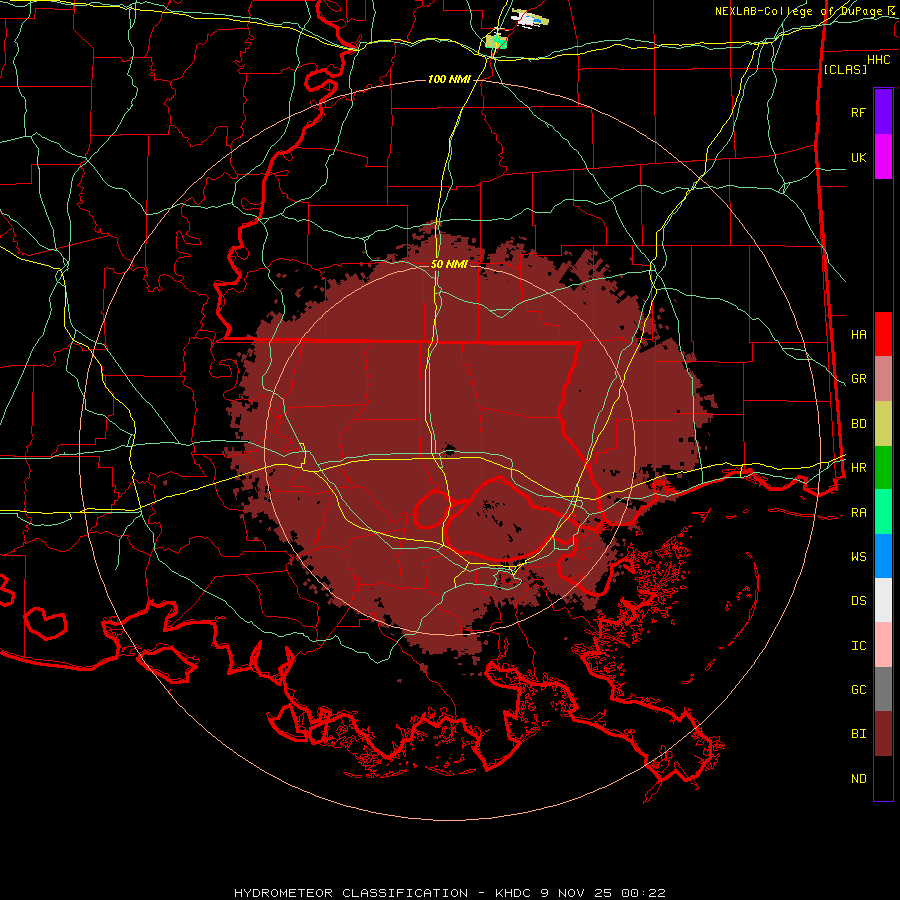
Task: Click the "ND" legend label
Action: pyautogui.click(x=858, y=779)
